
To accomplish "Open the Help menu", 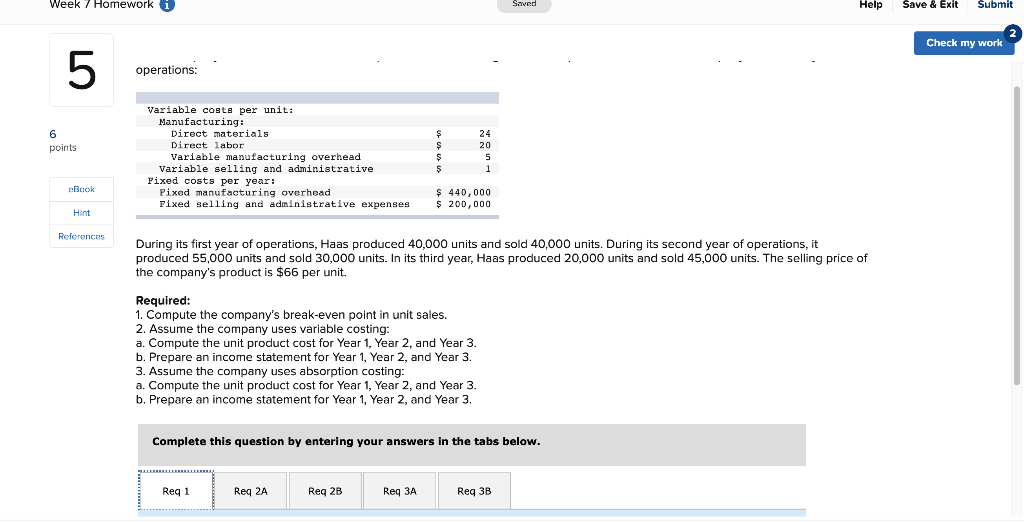I will click(871, 5).
